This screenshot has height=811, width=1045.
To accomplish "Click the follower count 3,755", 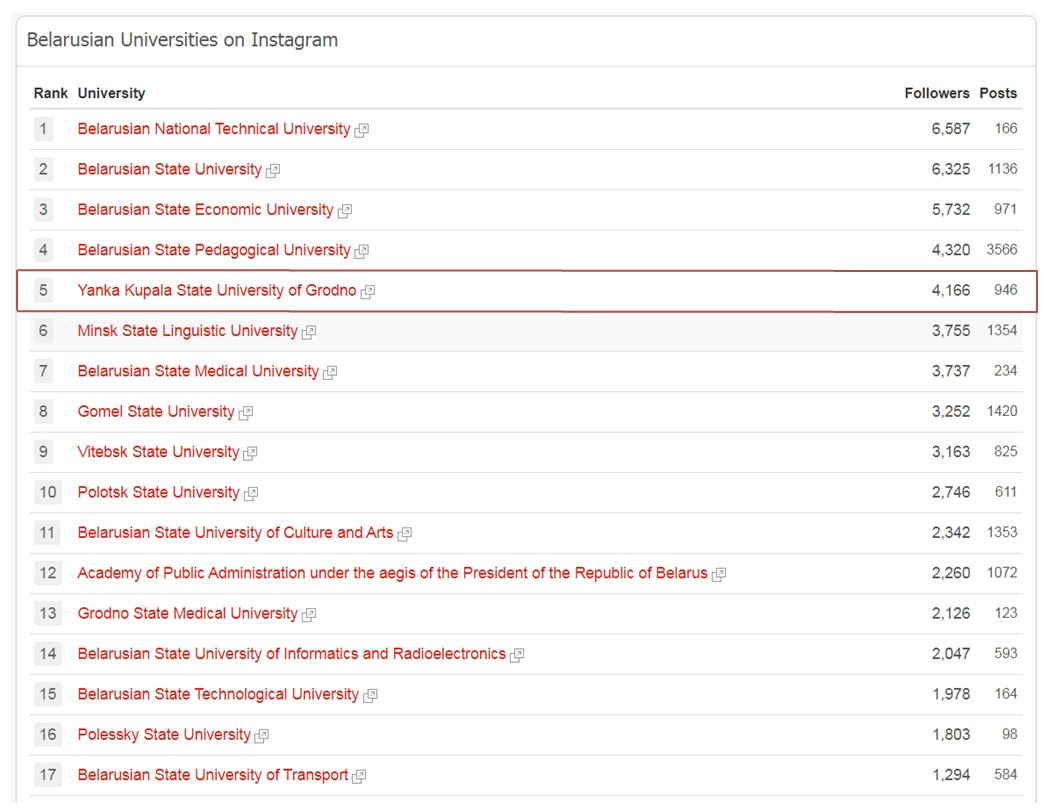I will [x=950, y=331].
